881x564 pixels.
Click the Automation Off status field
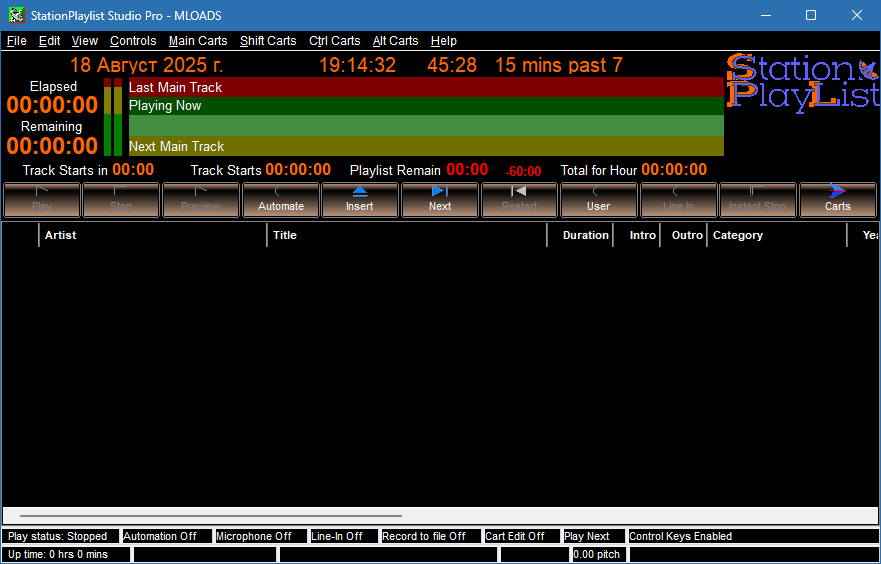(167, 536)
